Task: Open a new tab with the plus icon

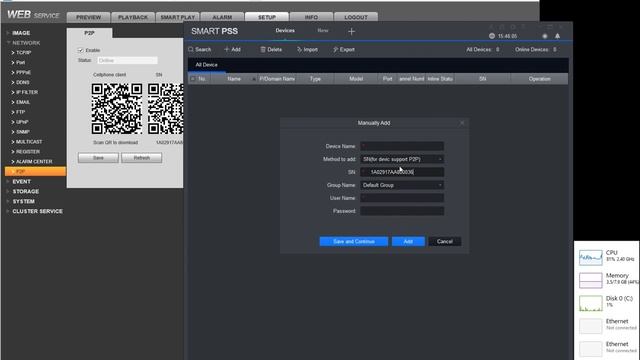Action: (x=351, y=31)
